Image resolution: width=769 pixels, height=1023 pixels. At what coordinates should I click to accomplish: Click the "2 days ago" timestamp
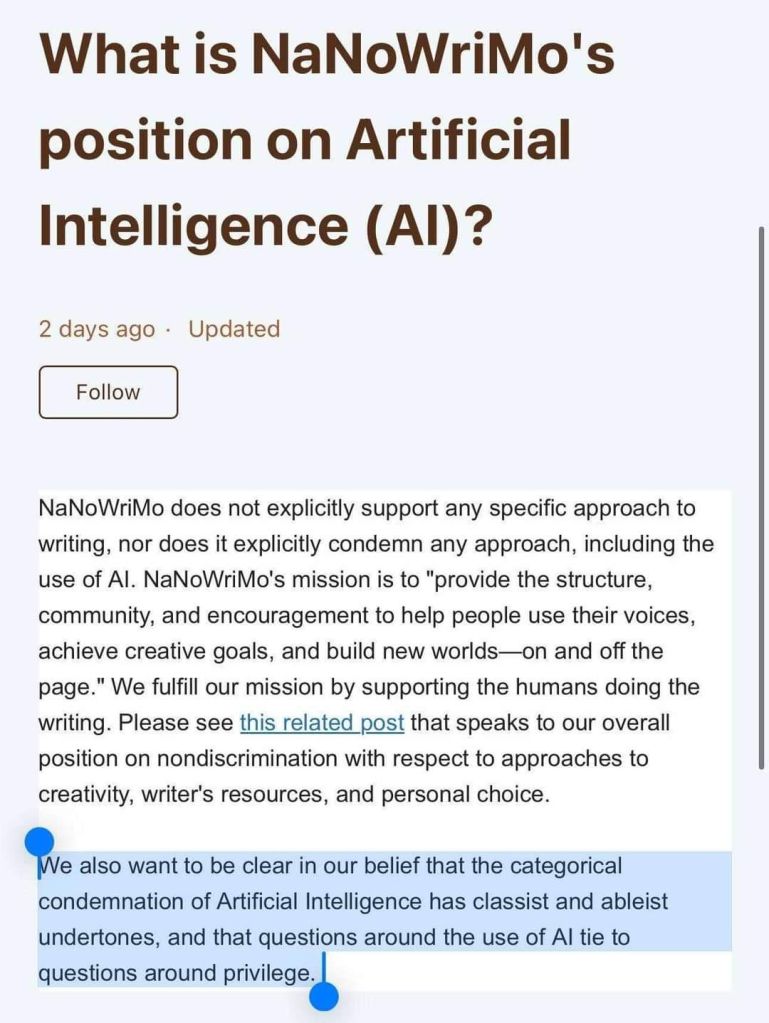click(97, 329)
